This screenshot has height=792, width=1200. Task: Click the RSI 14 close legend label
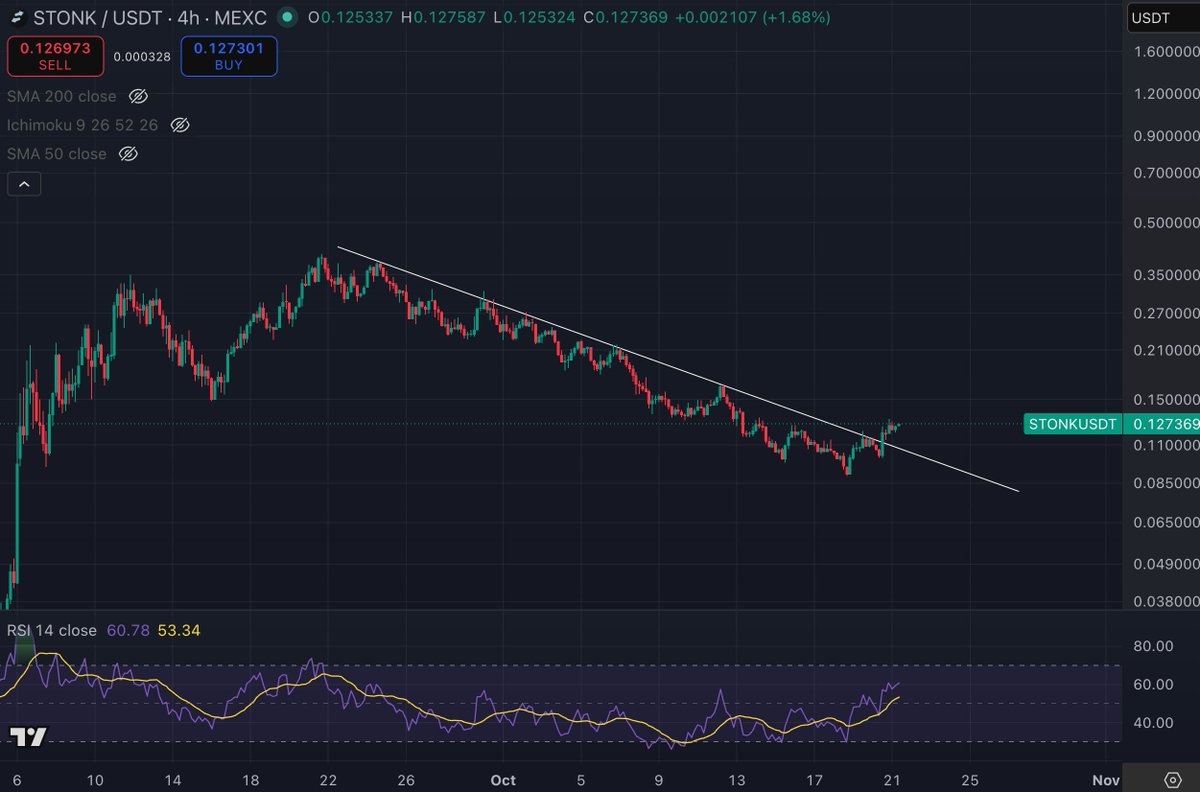coord(52,630)
